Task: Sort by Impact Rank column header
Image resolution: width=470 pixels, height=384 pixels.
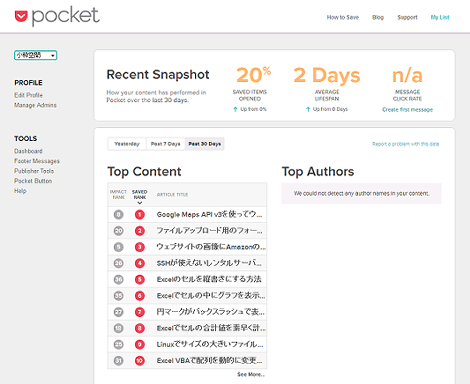Action: point(118,194)
